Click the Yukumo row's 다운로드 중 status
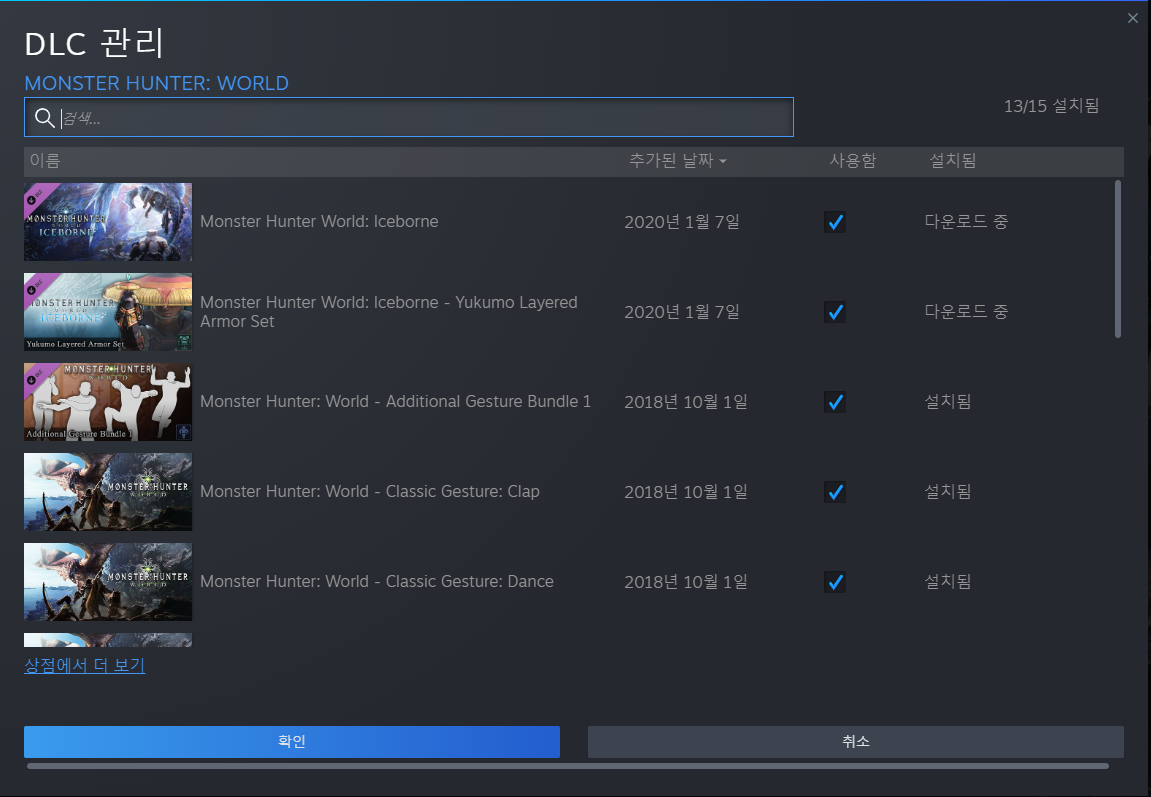 pyautogui.click(x=966, y=312)
